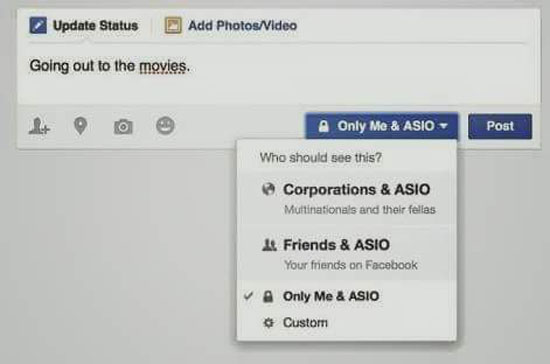
Task: Click the friends icon beside Friends & ASIO
Action: pos(269,245)
